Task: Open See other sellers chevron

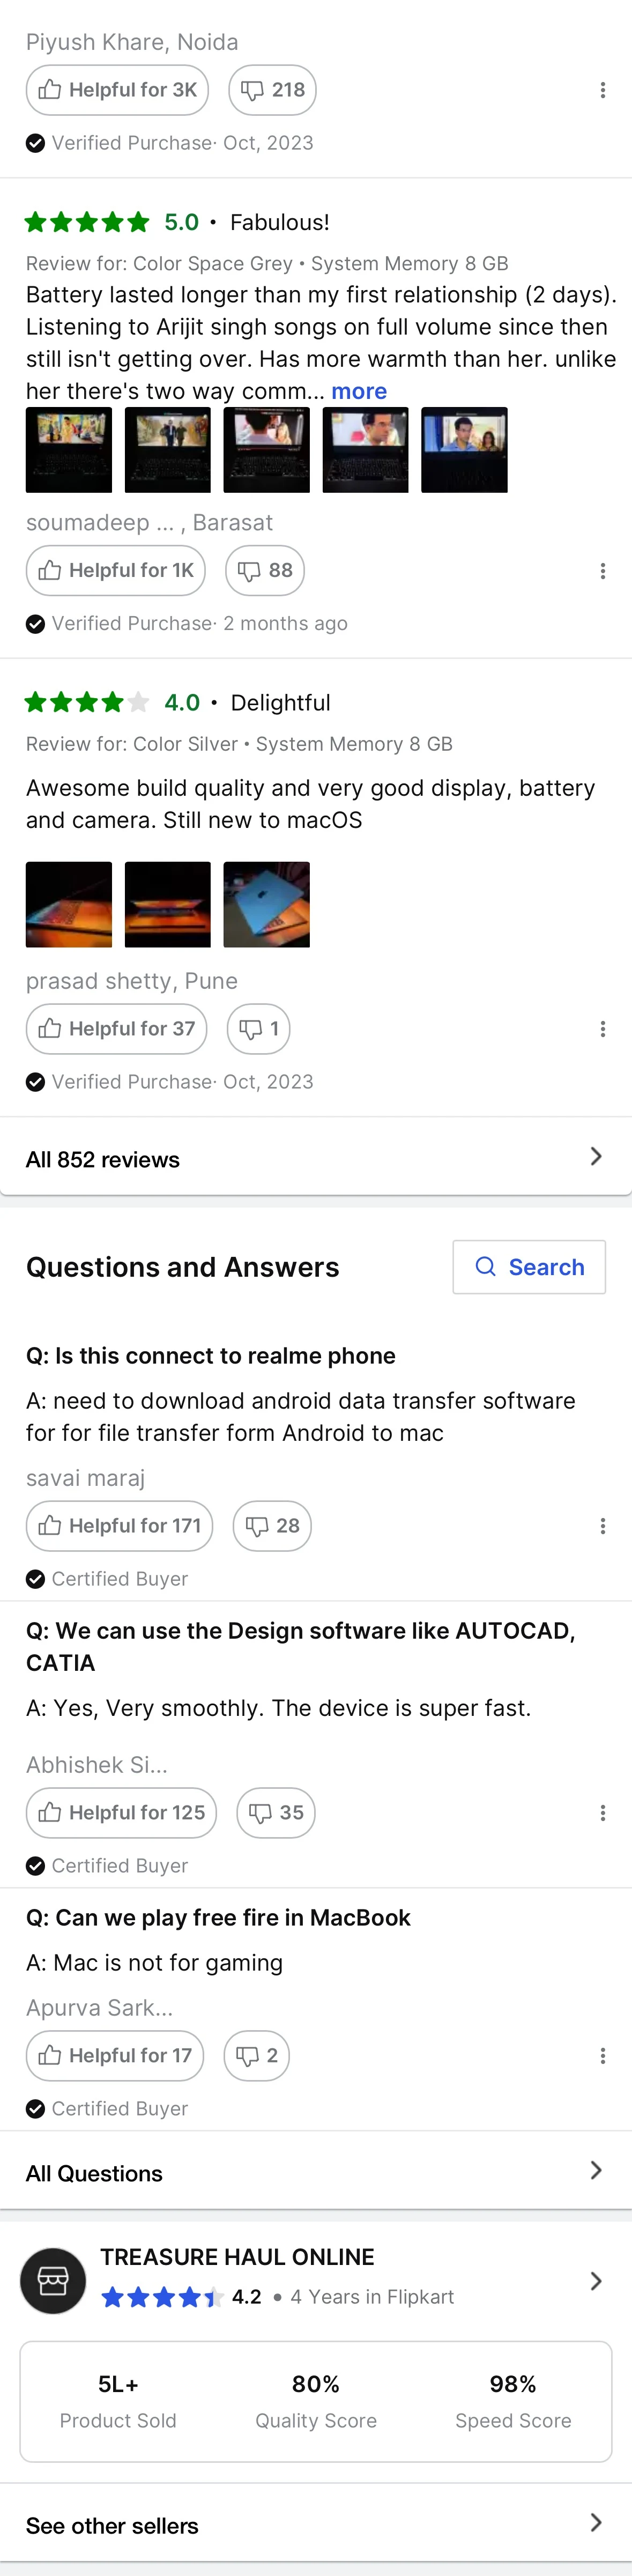Action: (596, 2522)
